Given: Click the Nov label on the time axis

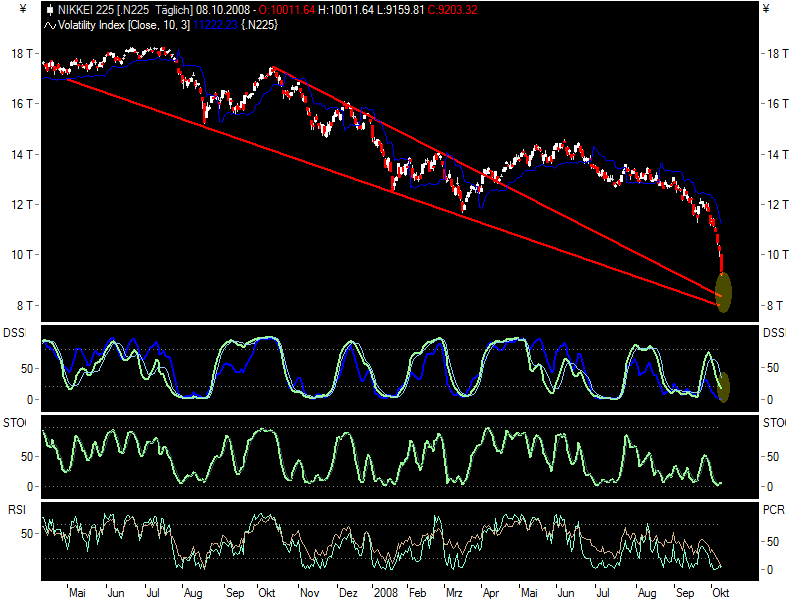Looking at the screenshot, I should [x=309, y=593].
